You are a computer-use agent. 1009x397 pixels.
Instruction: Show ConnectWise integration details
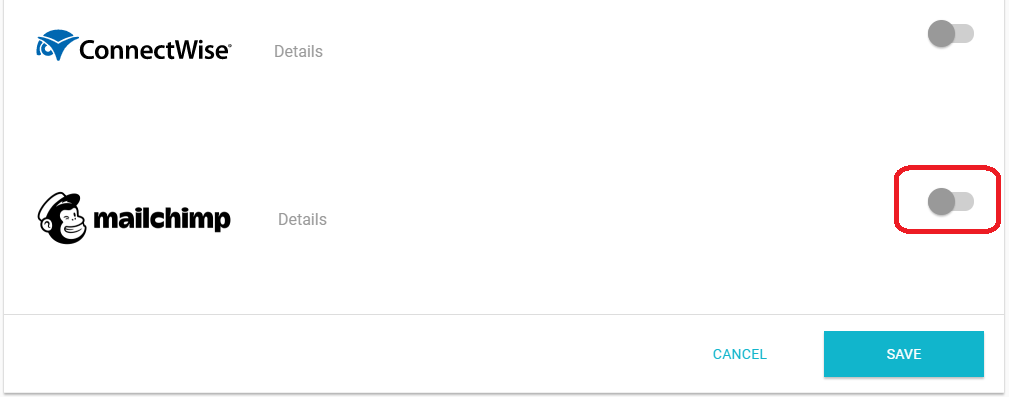coord(299,51)
